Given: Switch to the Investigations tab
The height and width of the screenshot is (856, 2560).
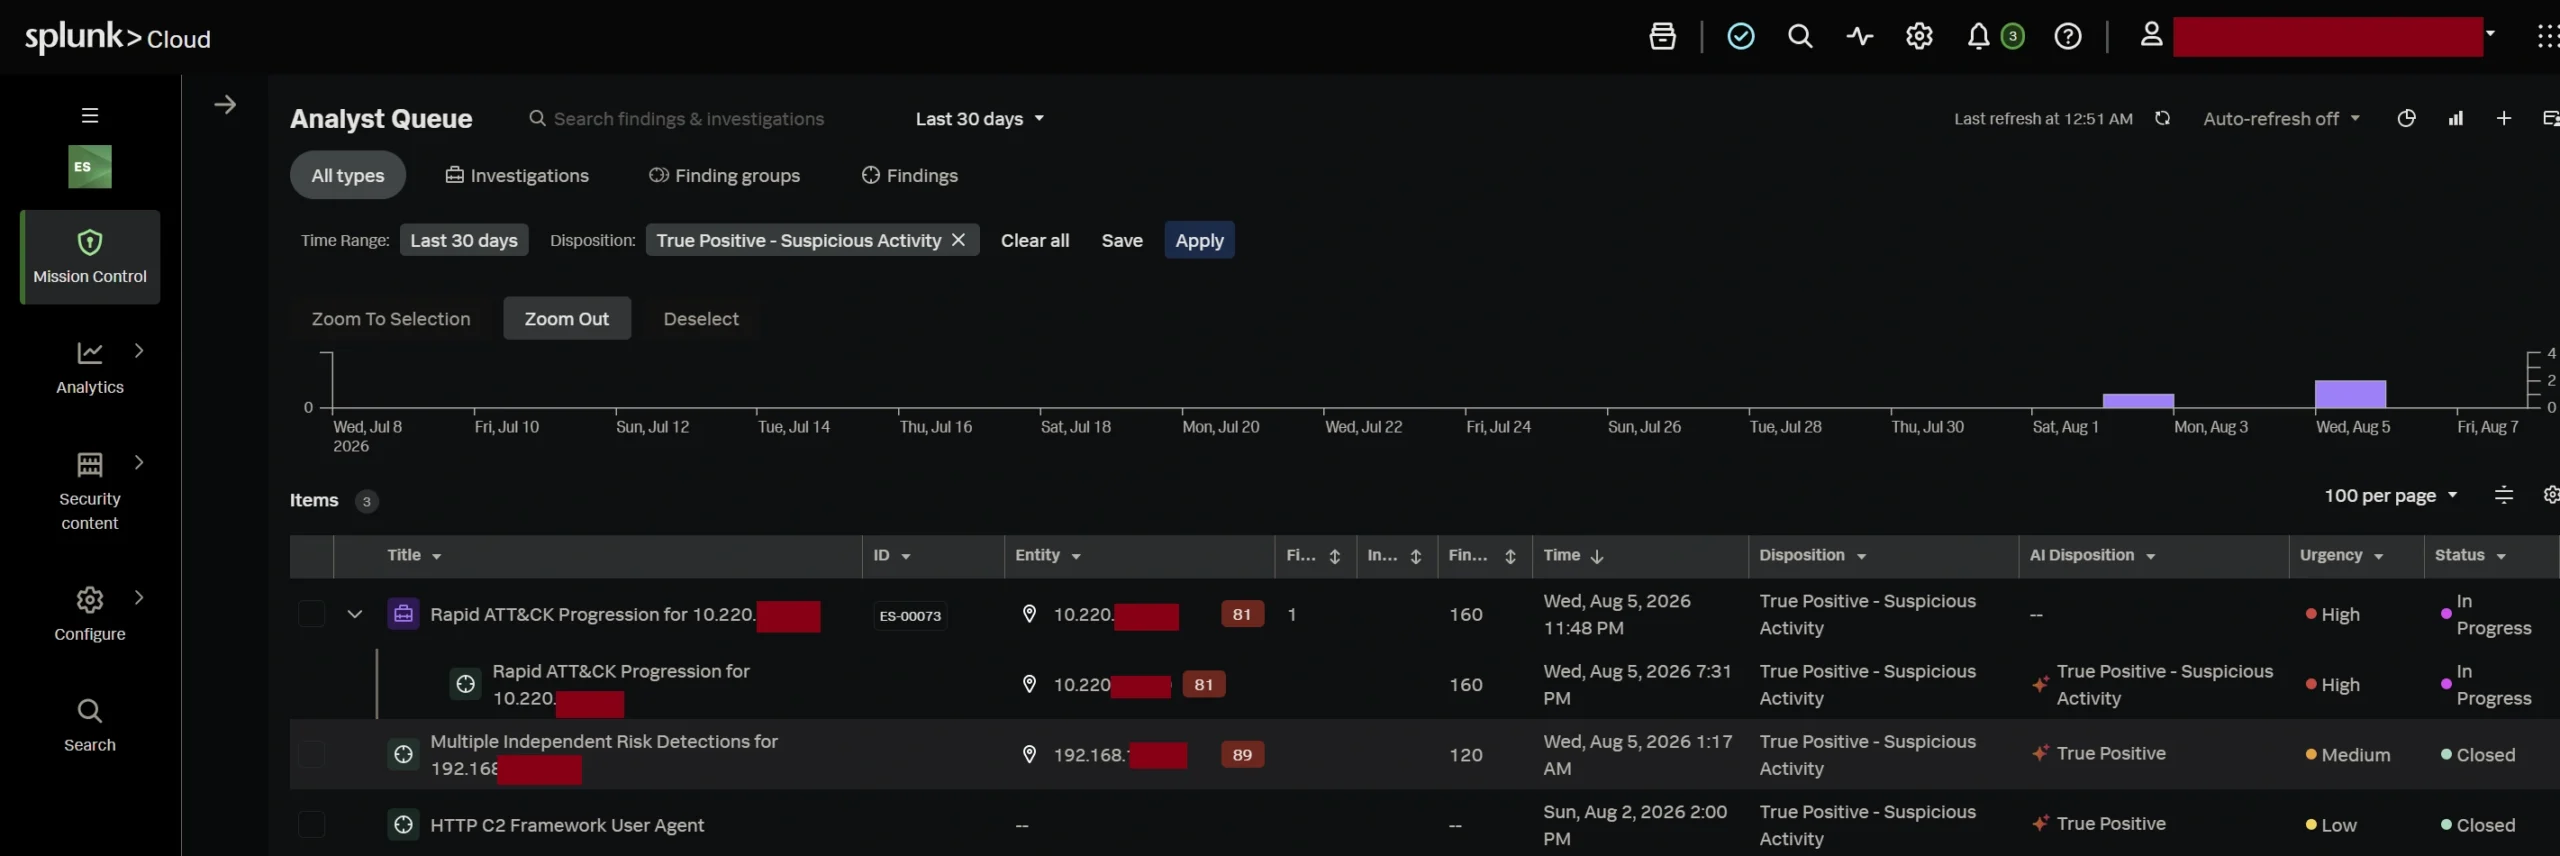Looking at the screenshot, I should click(x=517, y=175).
